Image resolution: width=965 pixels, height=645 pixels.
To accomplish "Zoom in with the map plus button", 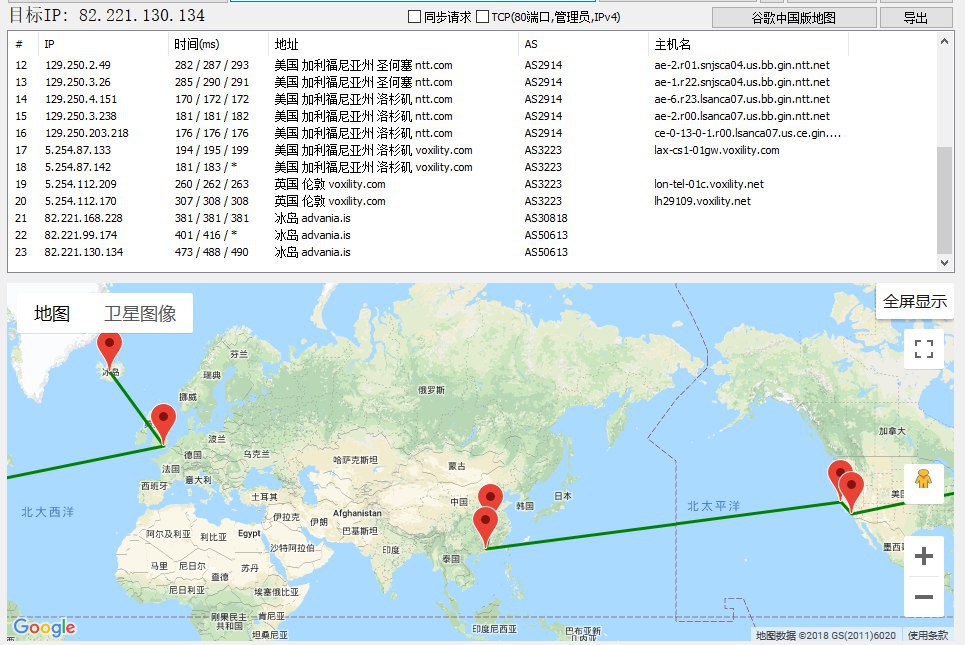I will [924, 556].
